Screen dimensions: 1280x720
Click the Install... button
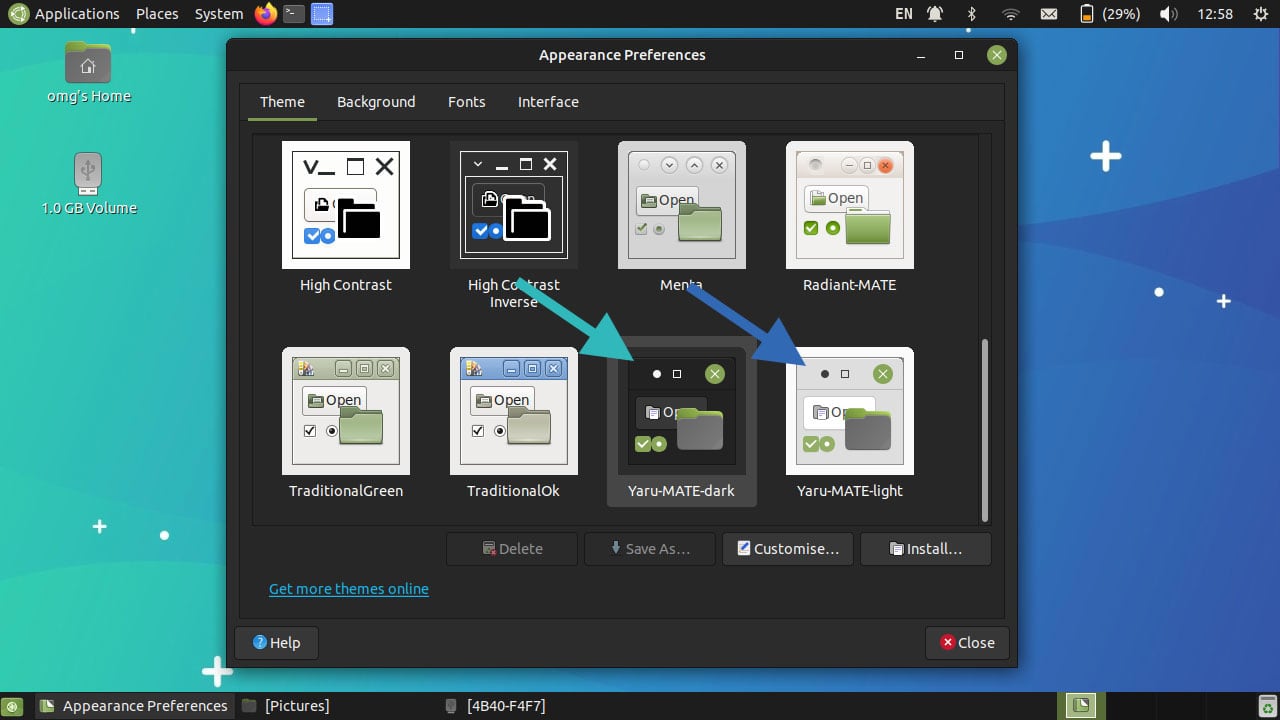926,549
